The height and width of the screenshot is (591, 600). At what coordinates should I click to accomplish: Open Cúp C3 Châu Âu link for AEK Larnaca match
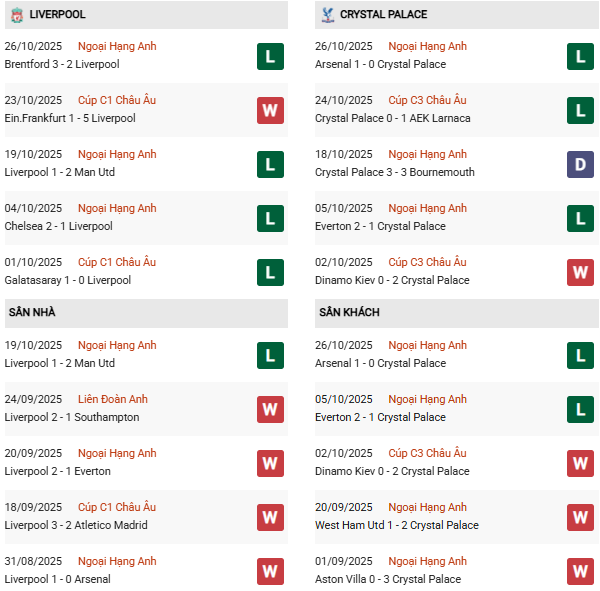click(x=427, y=100)
